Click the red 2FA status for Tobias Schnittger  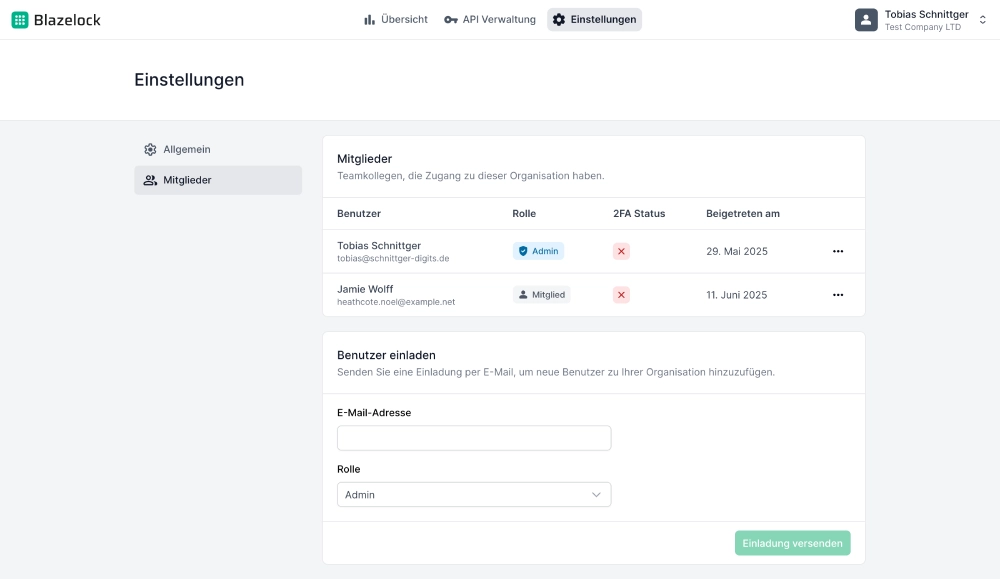621,251
